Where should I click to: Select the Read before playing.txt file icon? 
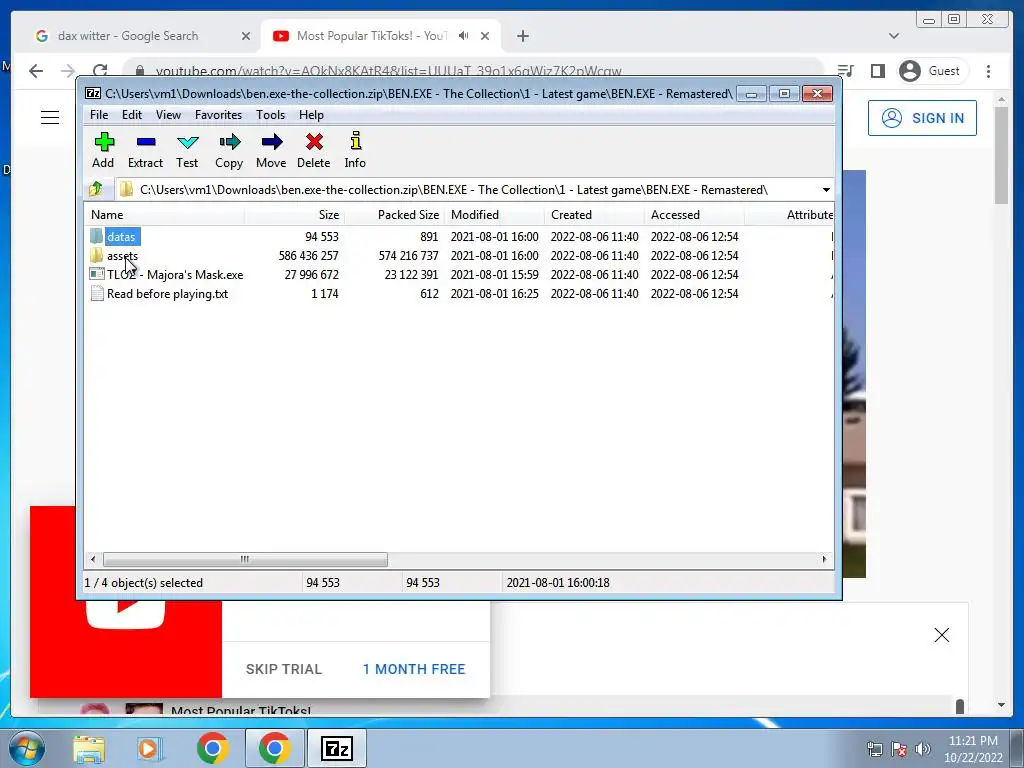97,293
